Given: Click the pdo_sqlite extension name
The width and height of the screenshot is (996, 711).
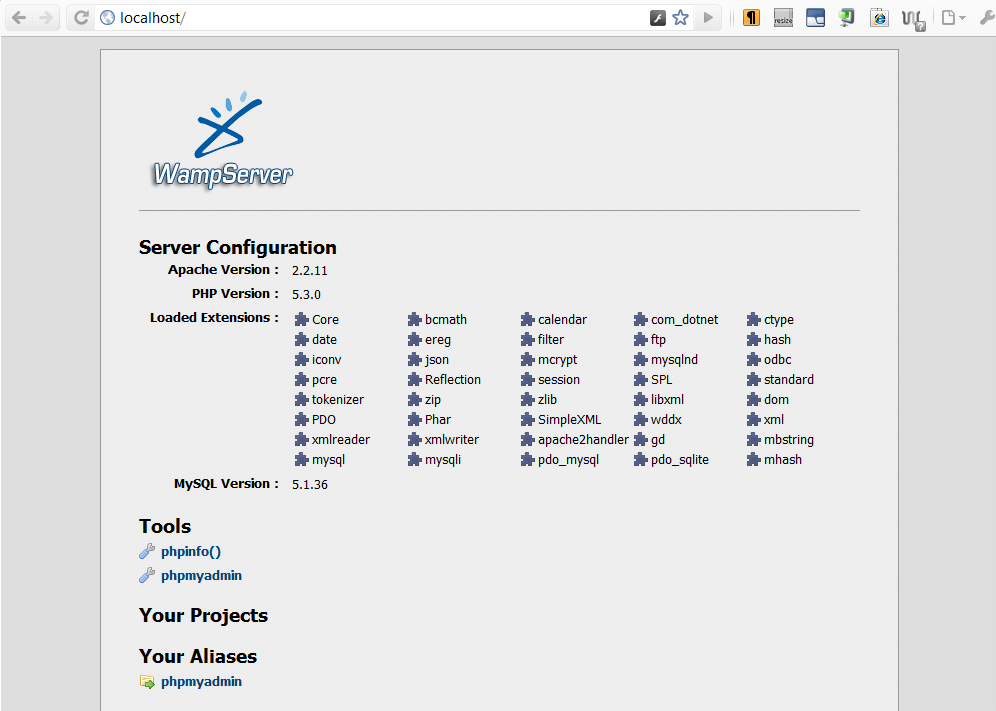Looking at the screenshot, I should click(x=680, y=460).
